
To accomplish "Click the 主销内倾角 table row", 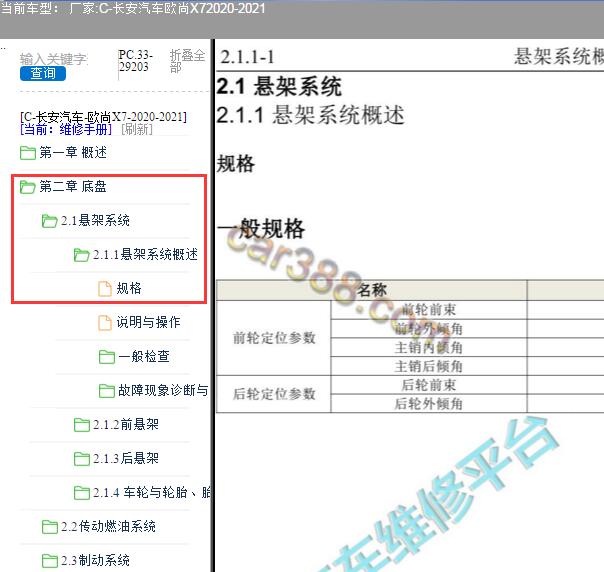I will click(x=428, y=347).
